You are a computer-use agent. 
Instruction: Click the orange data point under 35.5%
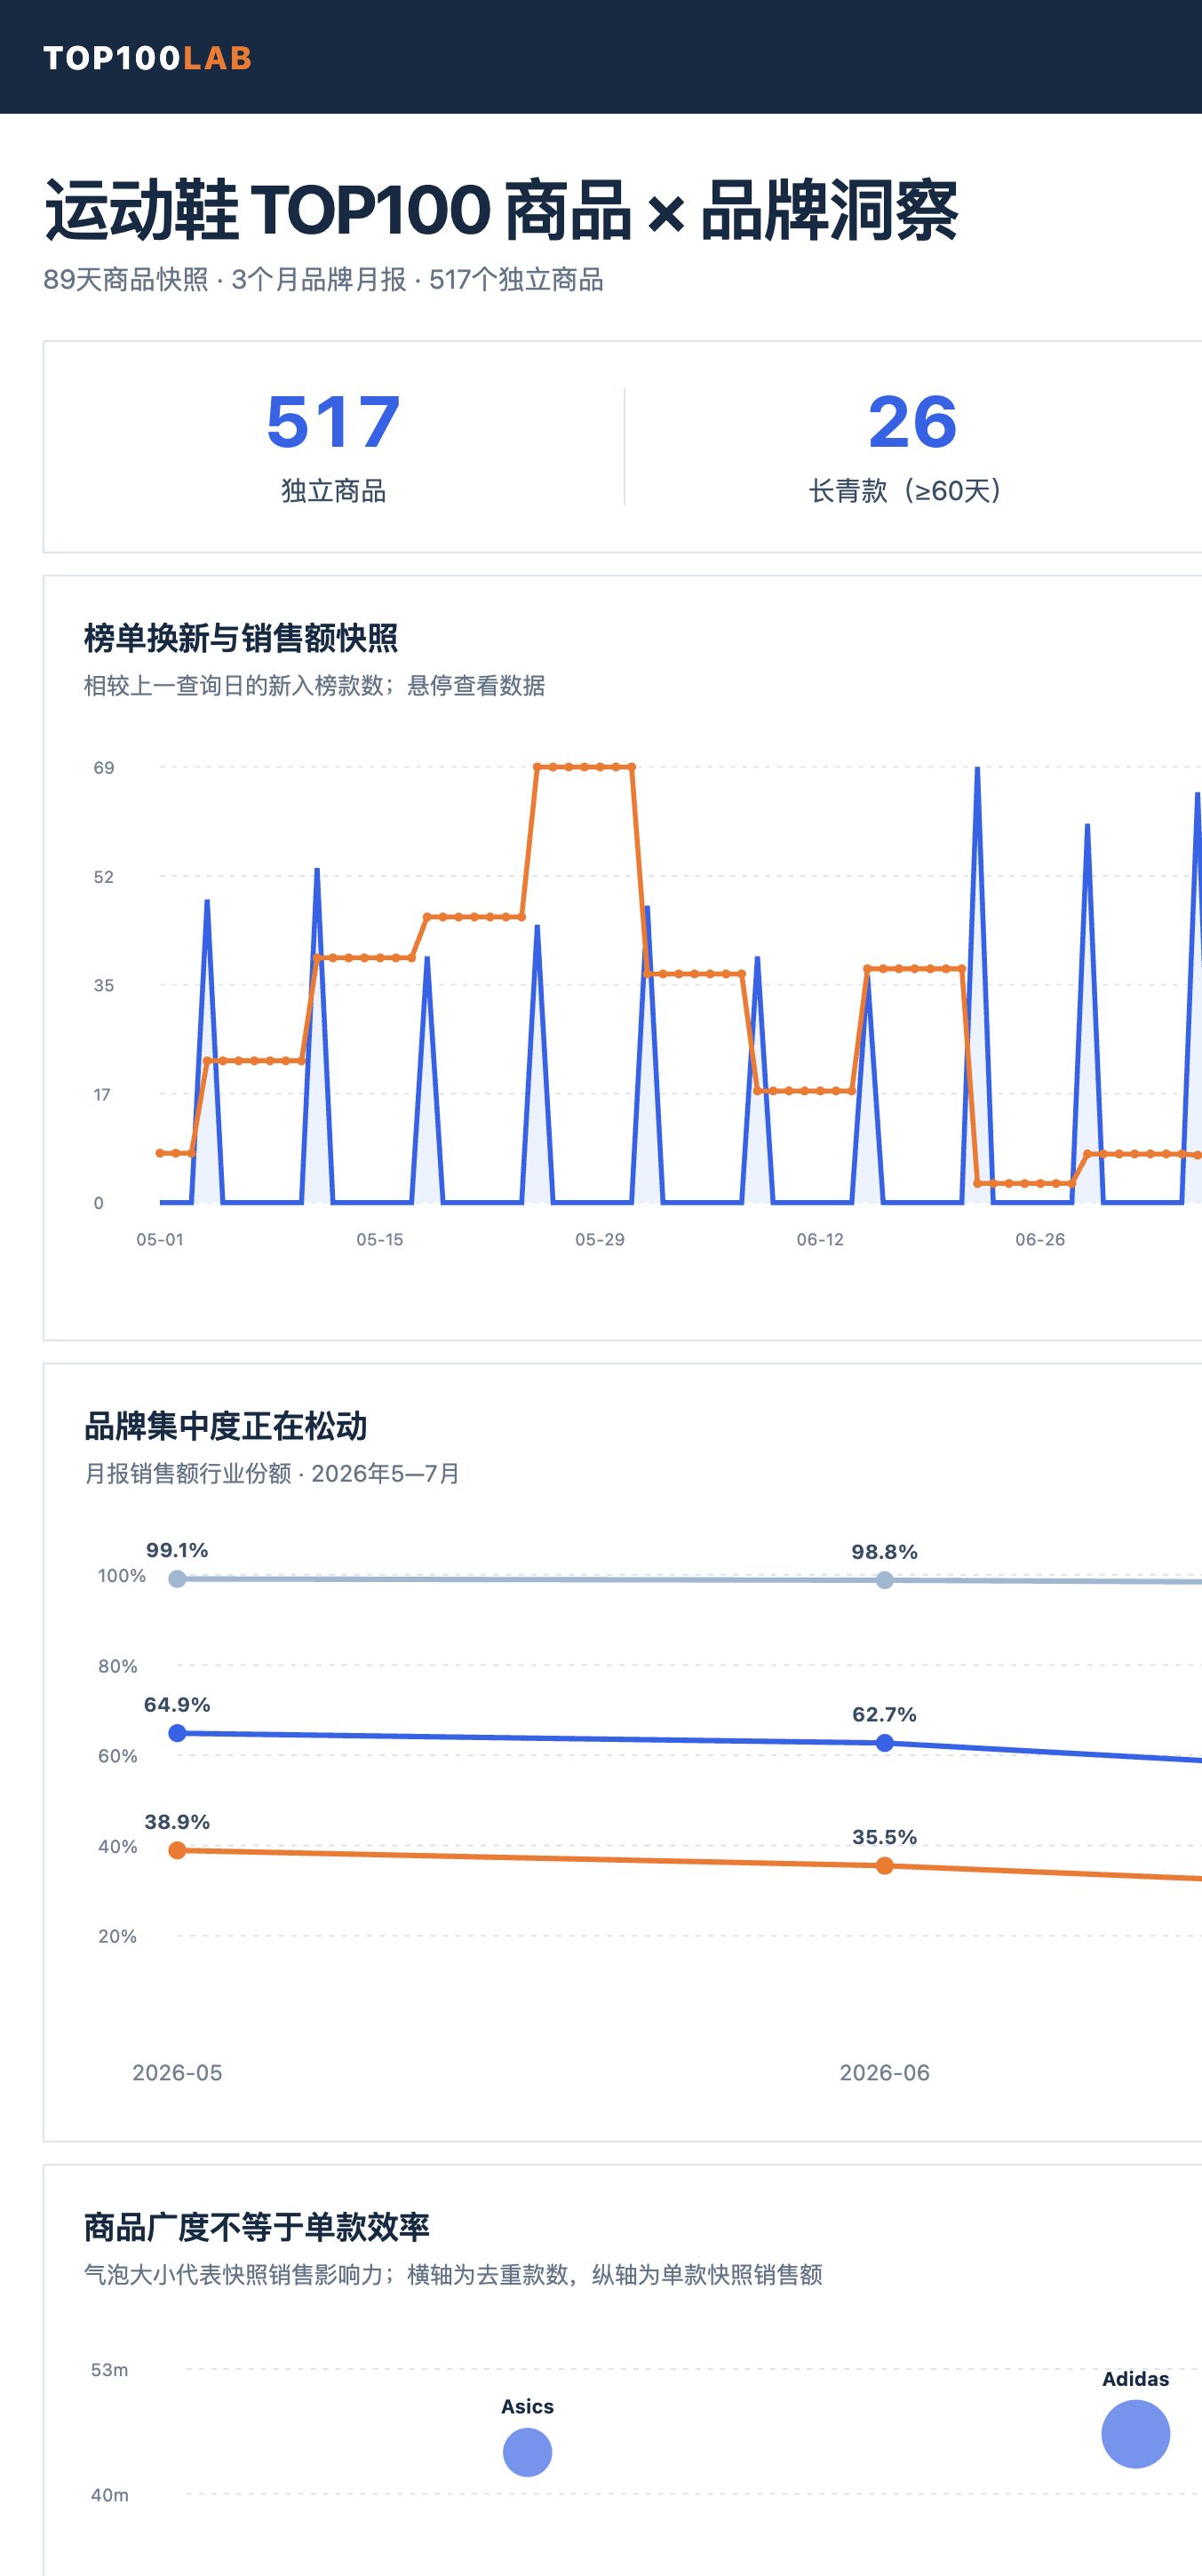885,1866
